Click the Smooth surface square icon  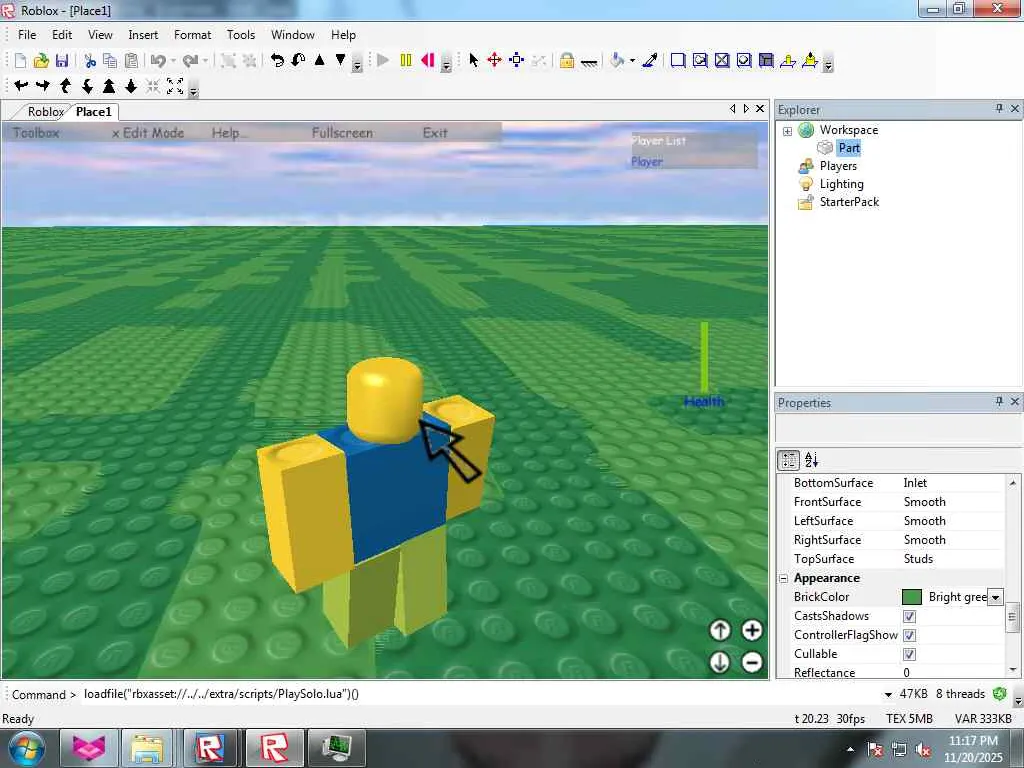pyautogui.click(x=678, y=61)
